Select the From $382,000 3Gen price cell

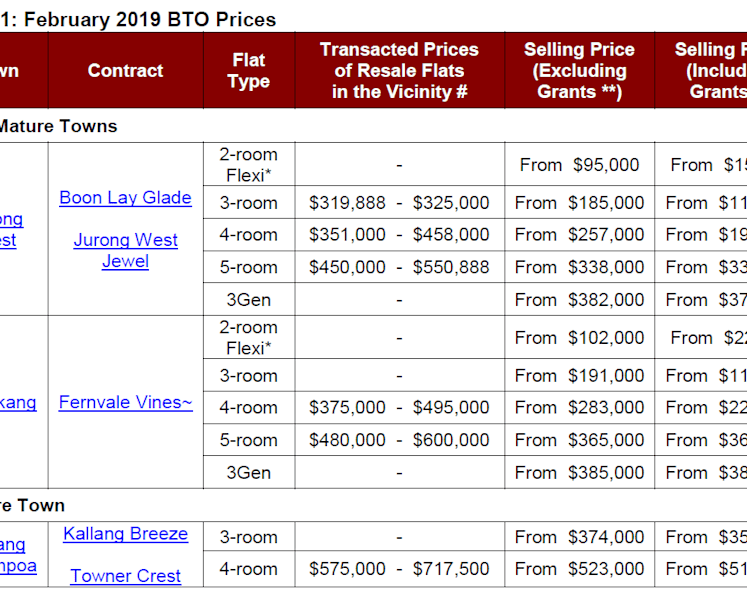tap(579, 300)
